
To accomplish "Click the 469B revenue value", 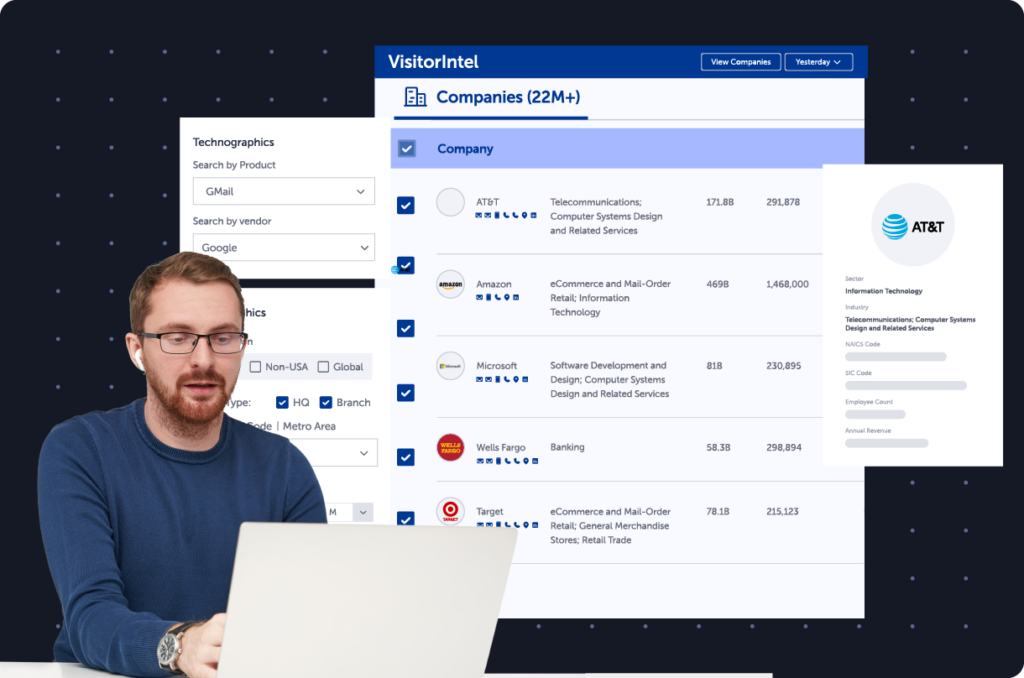I will pyautogui.click(x=717, y=284).
